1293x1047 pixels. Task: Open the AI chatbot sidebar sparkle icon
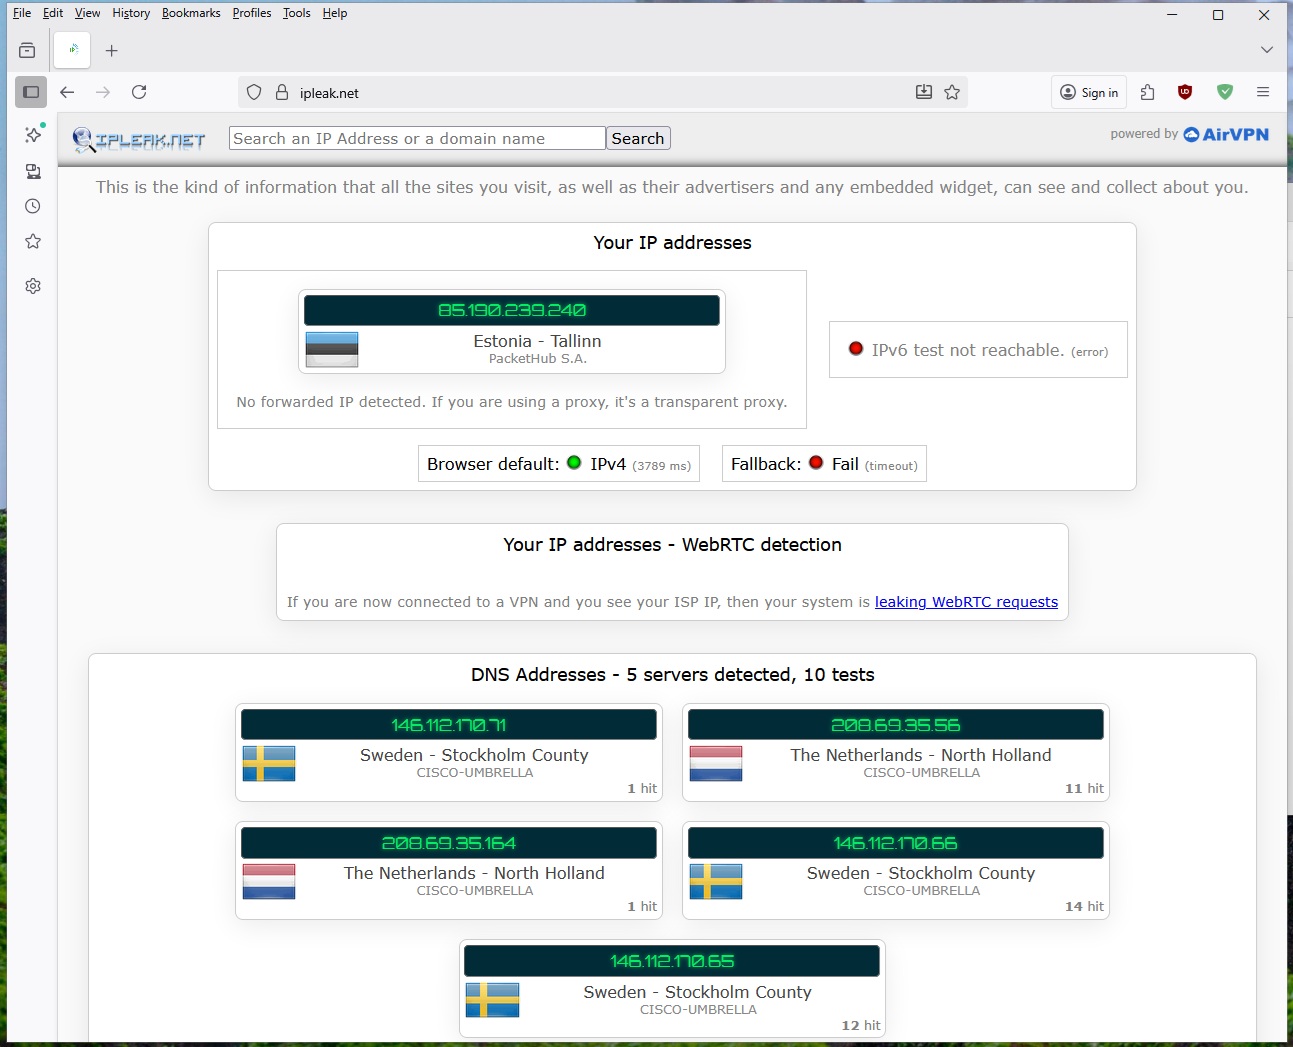[33, 134]
